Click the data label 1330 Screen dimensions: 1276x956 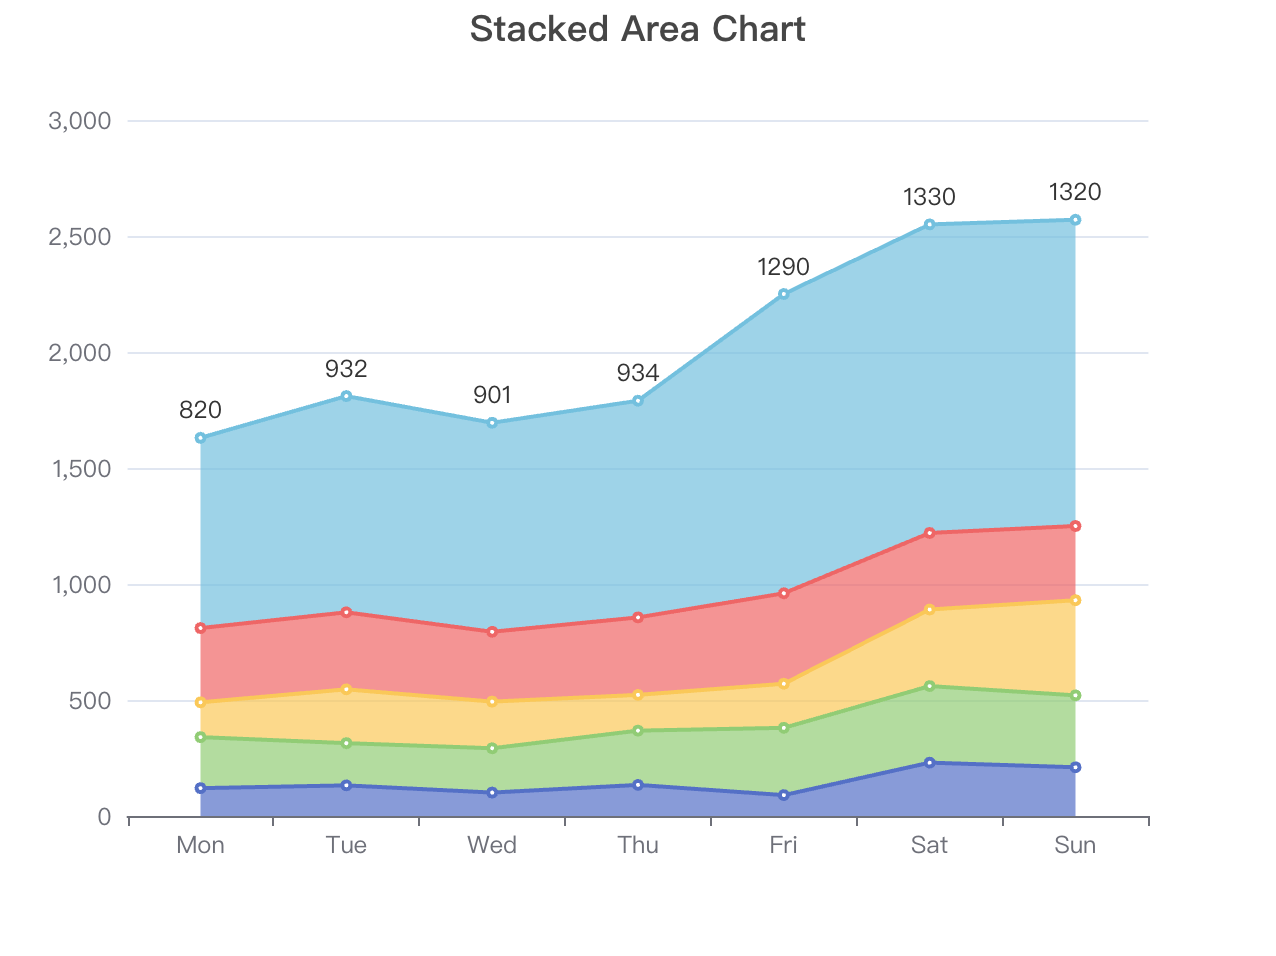point(929,197)
